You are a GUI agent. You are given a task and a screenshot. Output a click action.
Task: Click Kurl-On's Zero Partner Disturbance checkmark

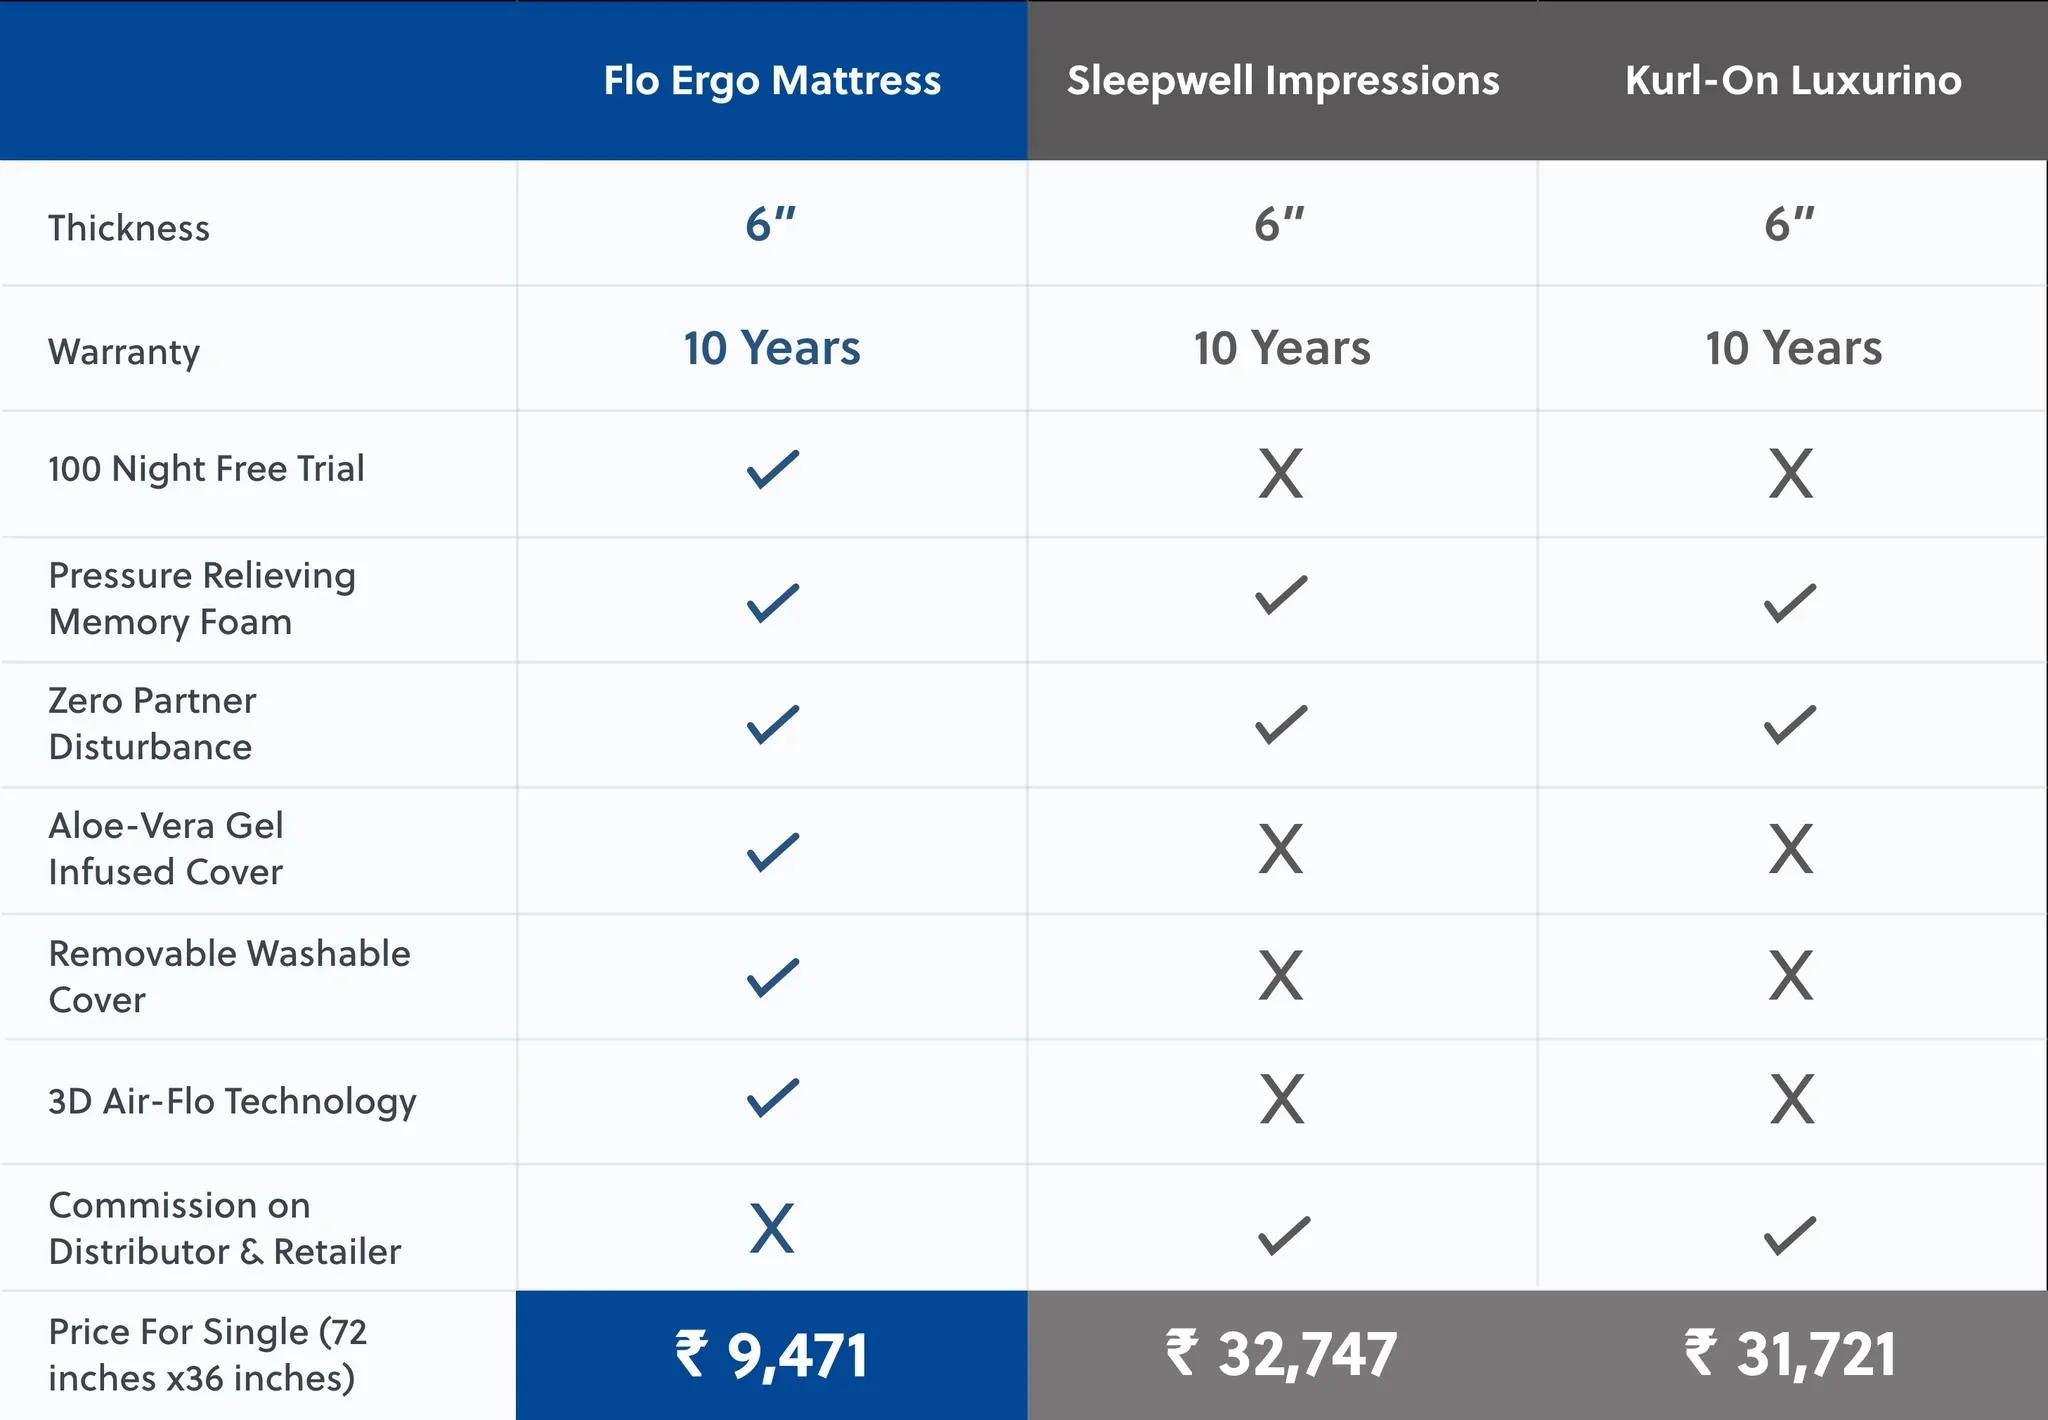(1790, 725)
